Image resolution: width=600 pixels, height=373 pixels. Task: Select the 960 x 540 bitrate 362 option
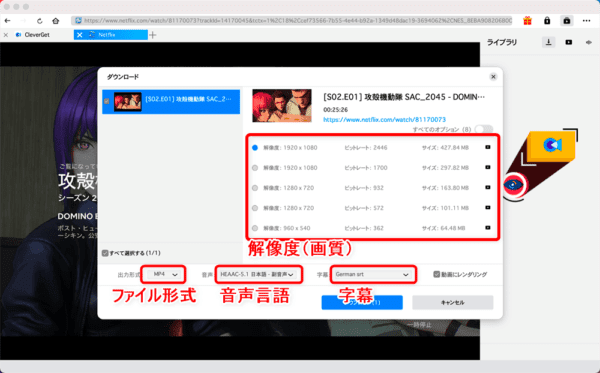point(255,228)
